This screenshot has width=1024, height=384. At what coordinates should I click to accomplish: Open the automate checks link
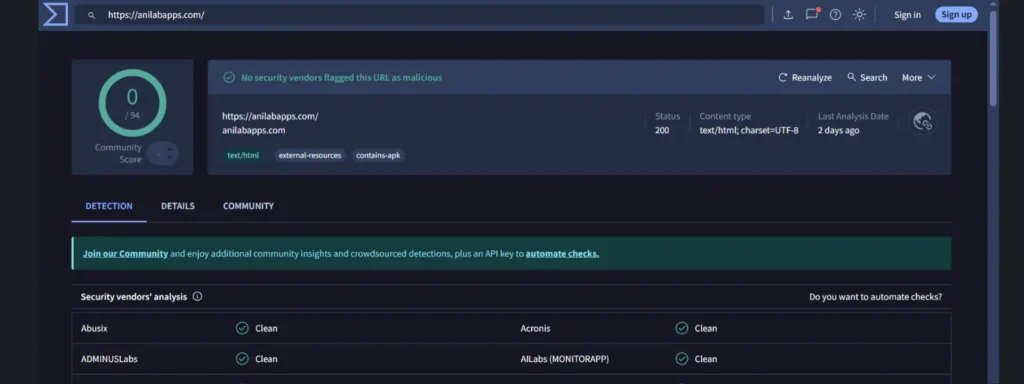pyautogui.click(x=562, y=253)
